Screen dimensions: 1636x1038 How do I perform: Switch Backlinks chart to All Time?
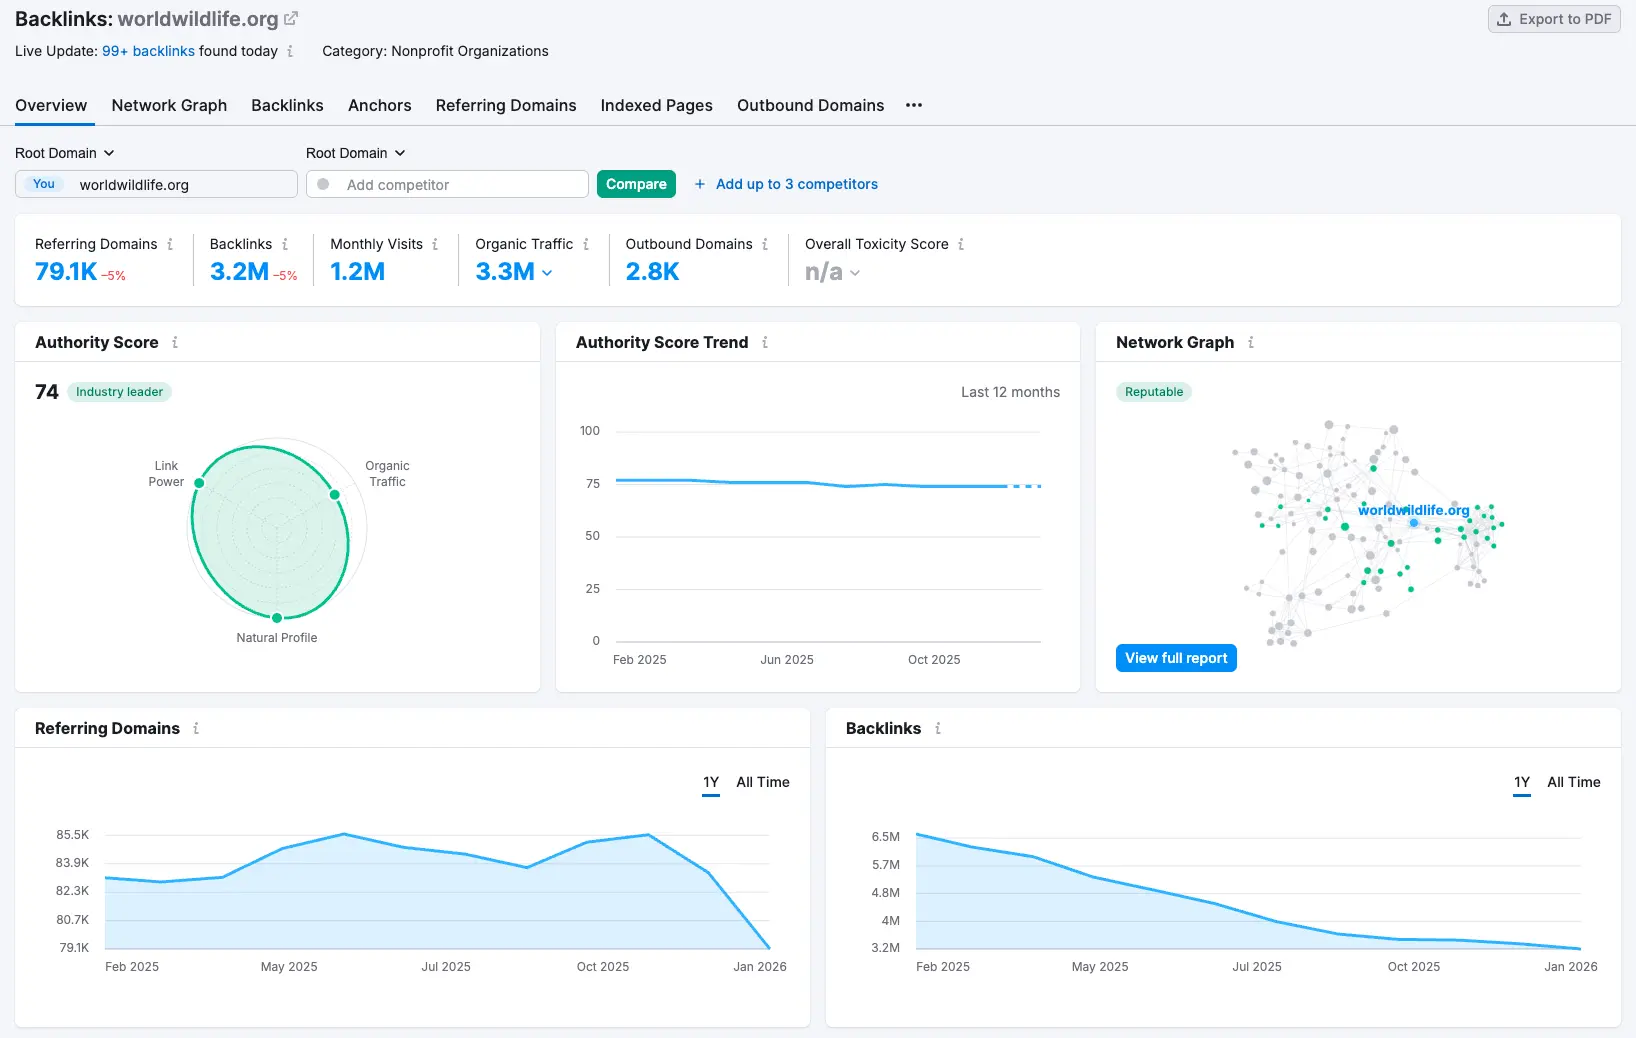pos(1573,782)
